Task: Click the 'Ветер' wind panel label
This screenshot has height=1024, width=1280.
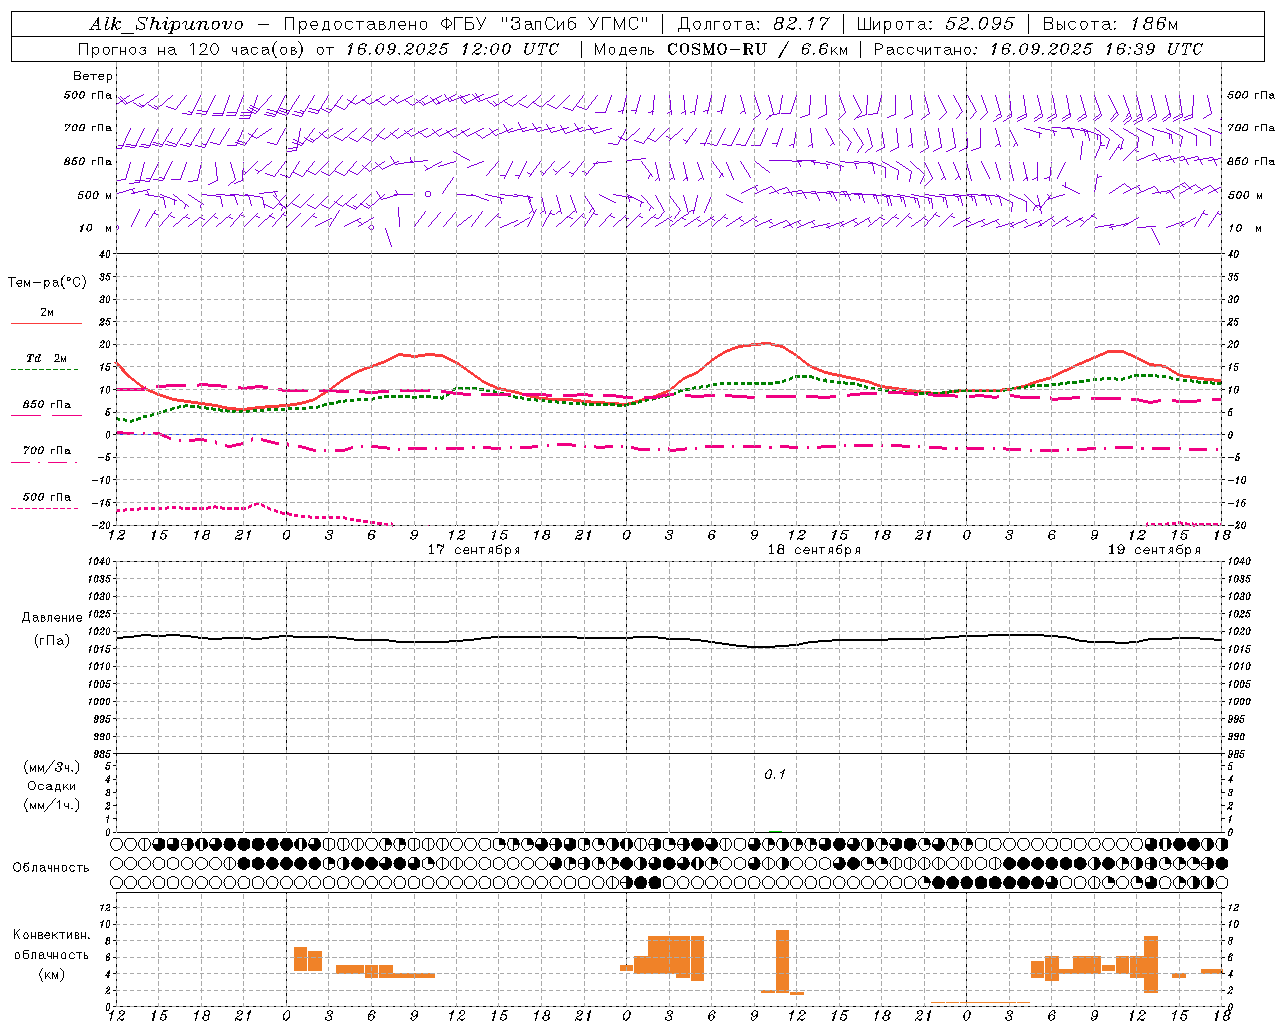Action: coord(93,76)
